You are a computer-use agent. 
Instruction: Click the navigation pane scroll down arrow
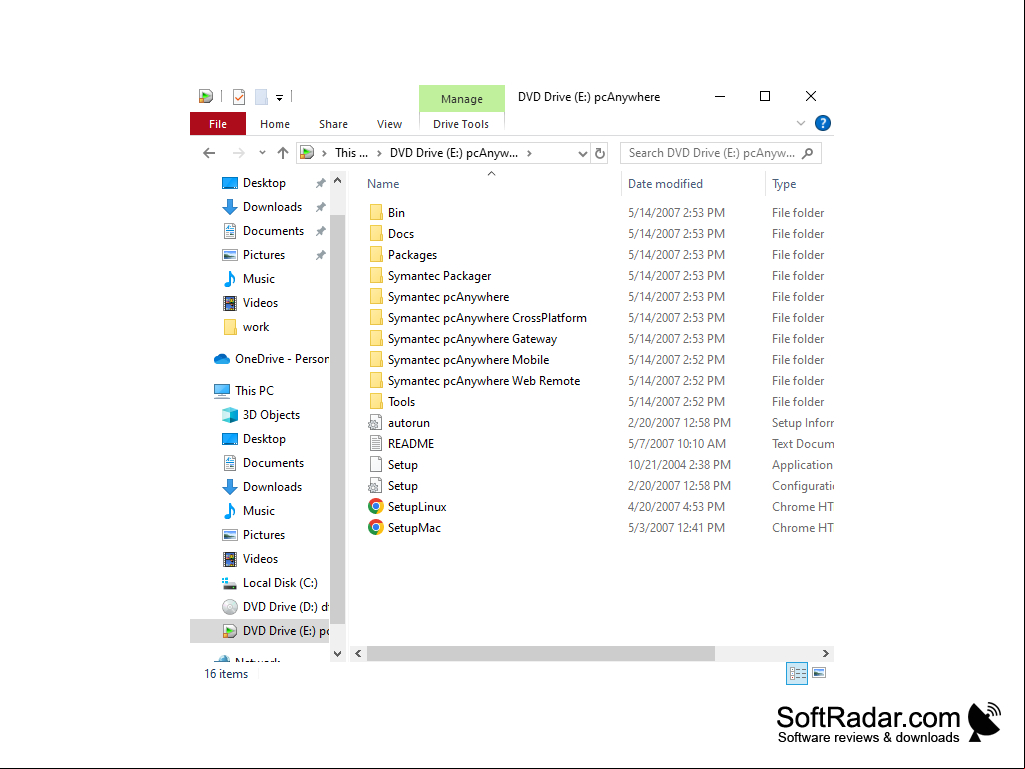pyautogui.click(x=337, y=653)
